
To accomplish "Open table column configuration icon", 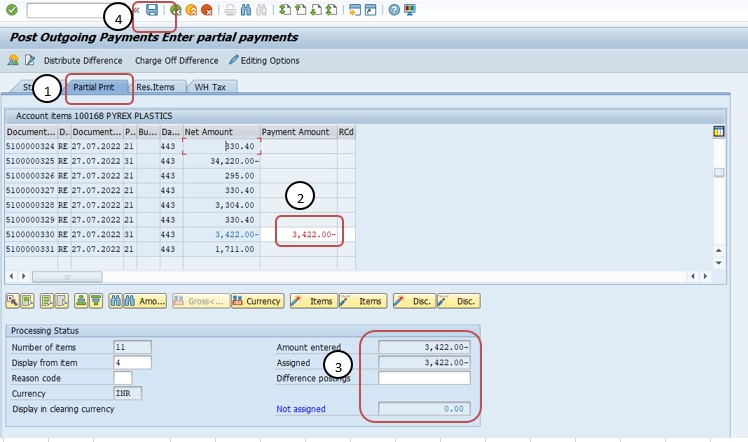I will tap(719, 132).
